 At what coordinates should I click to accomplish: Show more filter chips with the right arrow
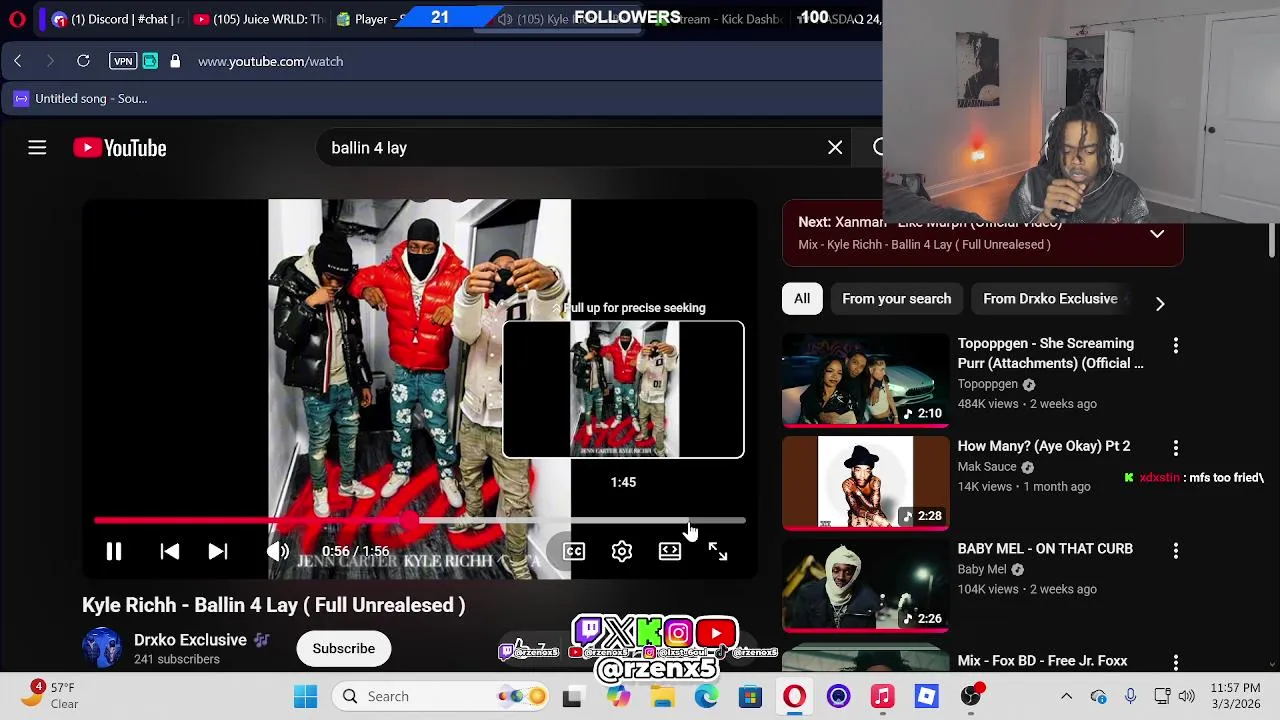1160,303
